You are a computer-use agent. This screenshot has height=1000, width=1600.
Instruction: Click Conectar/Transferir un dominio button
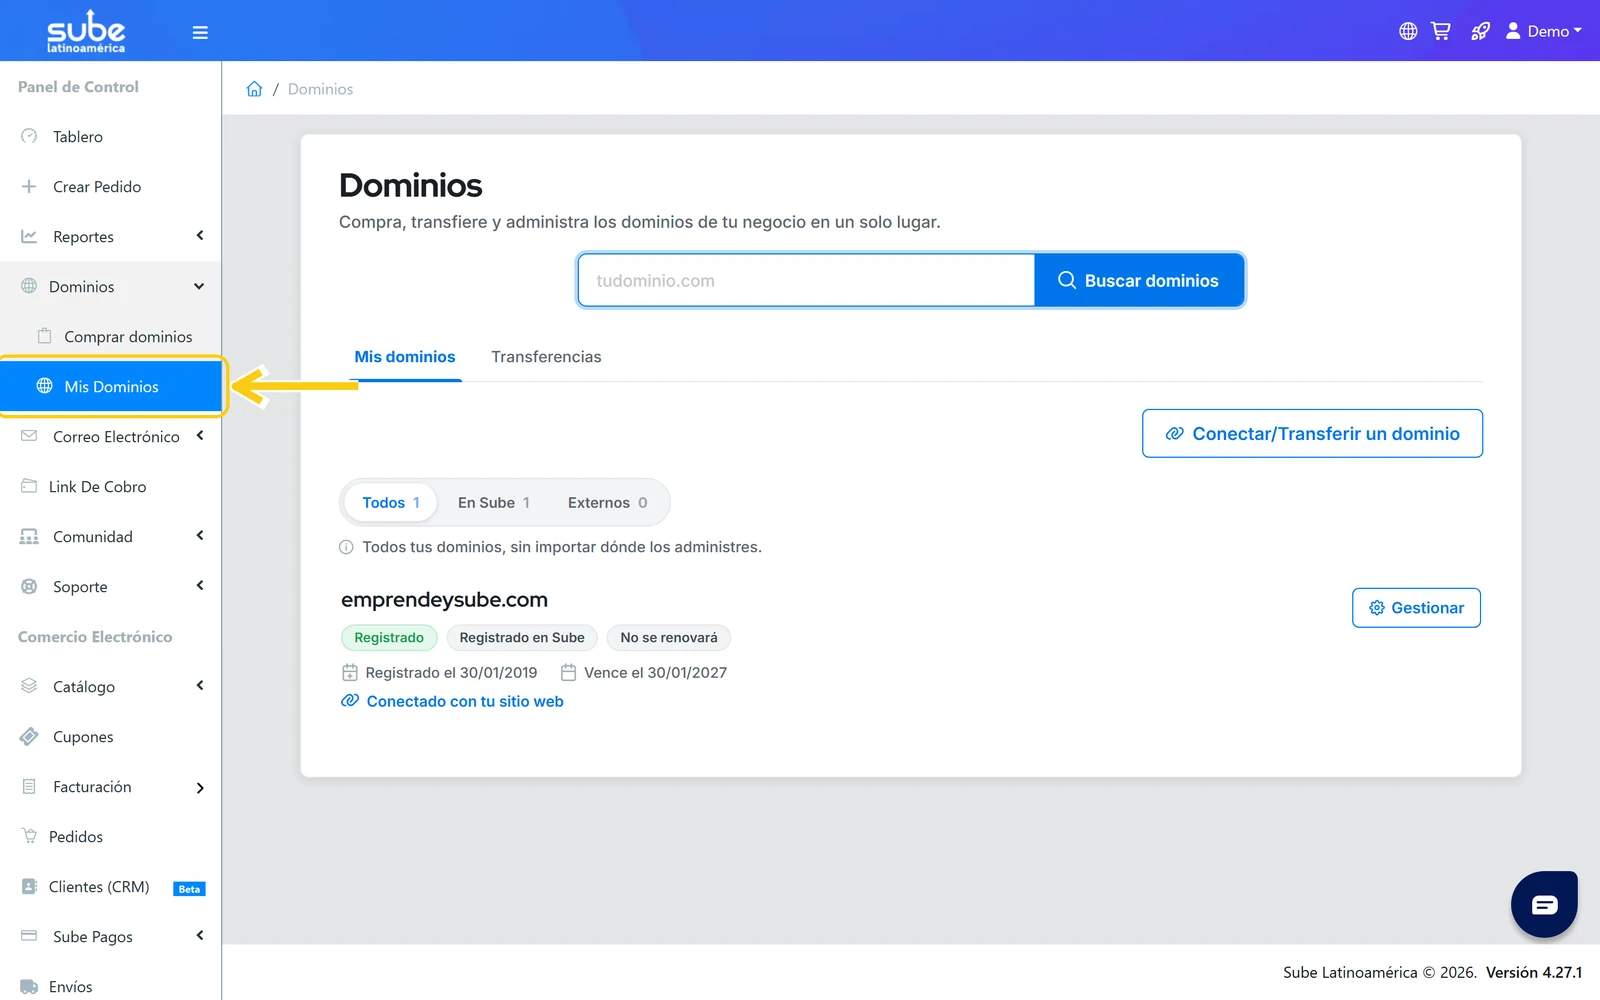click(1312, 433)
